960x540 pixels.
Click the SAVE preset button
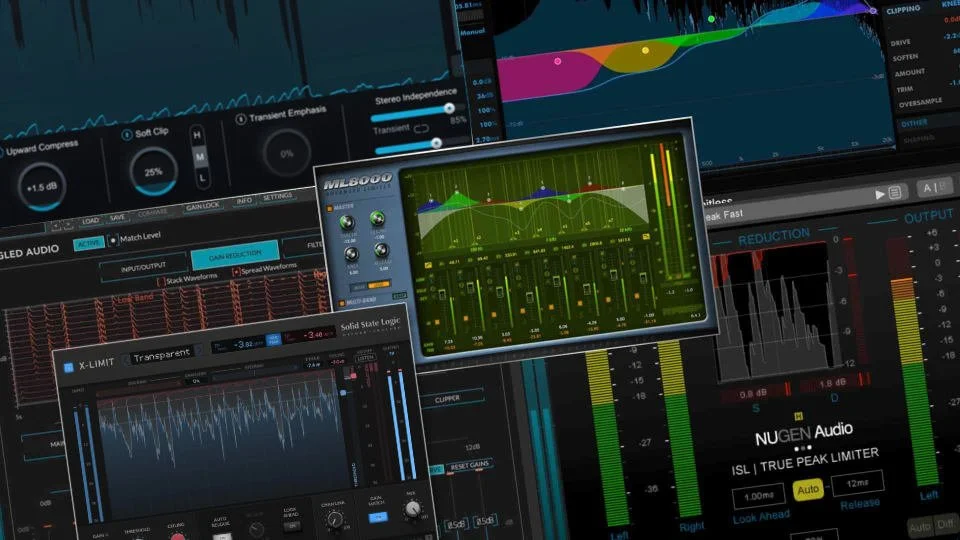click(118, 217)
